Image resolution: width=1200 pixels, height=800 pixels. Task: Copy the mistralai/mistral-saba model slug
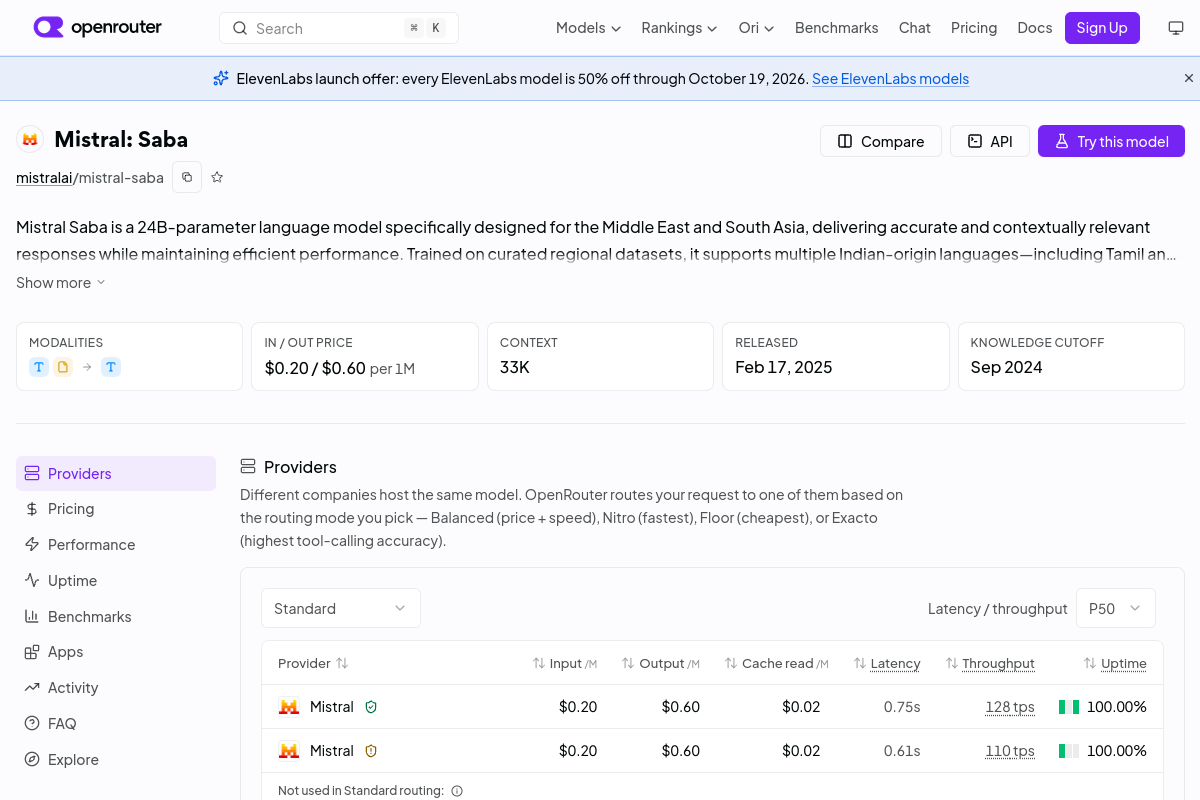point(187,177)
